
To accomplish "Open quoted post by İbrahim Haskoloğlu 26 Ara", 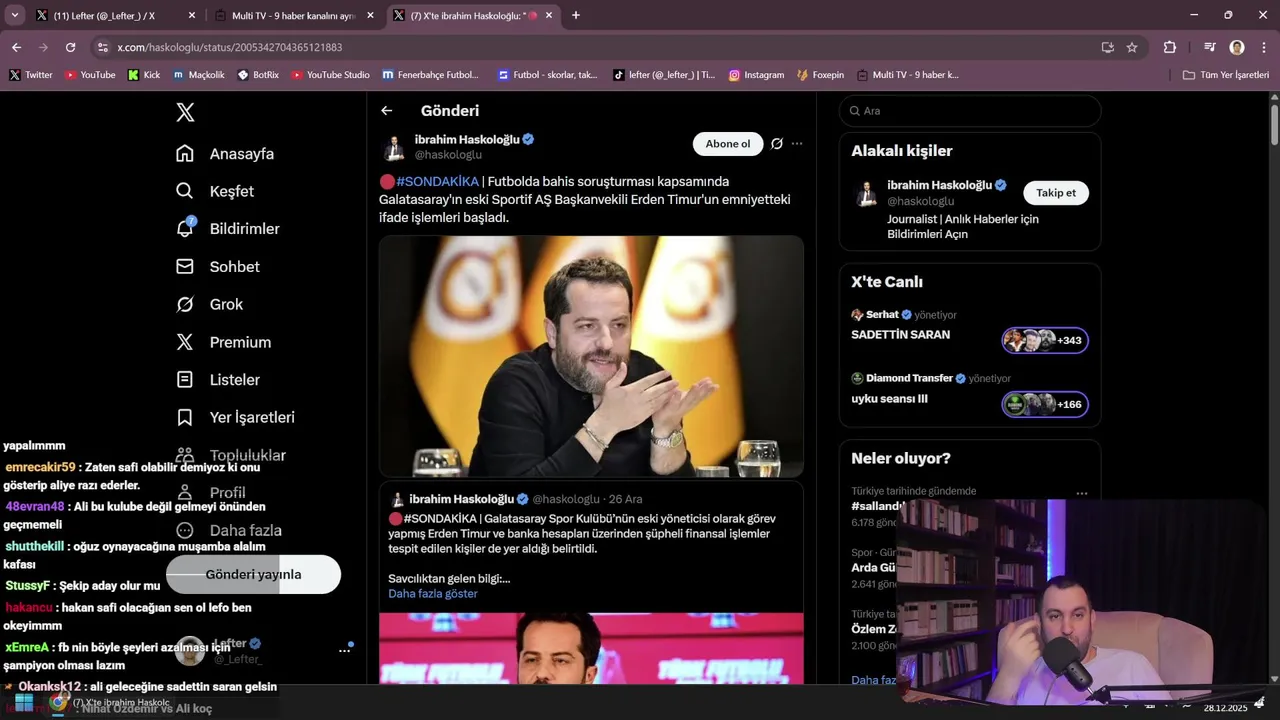I will pos(591,583).
